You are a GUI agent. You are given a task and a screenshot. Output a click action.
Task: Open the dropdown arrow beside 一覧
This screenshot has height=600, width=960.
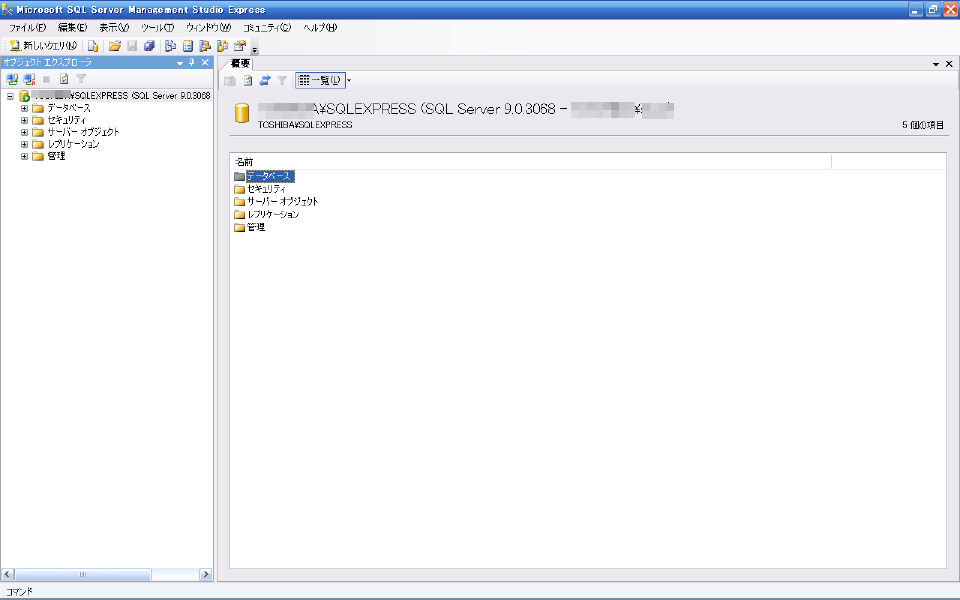click(x=349, y=80)
